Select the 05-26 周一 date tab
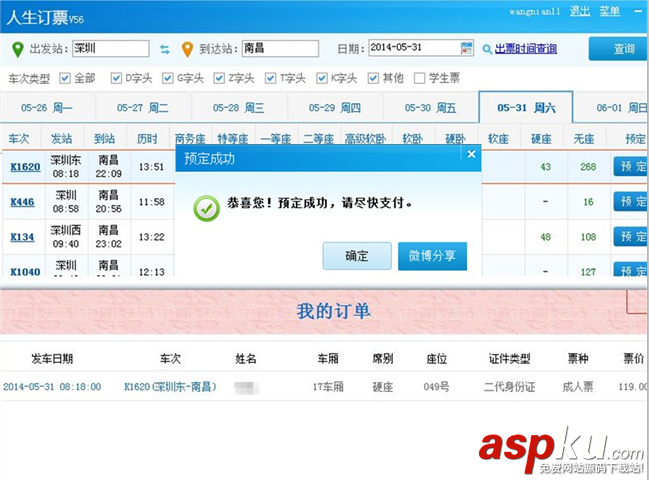 tap(48, 108)
